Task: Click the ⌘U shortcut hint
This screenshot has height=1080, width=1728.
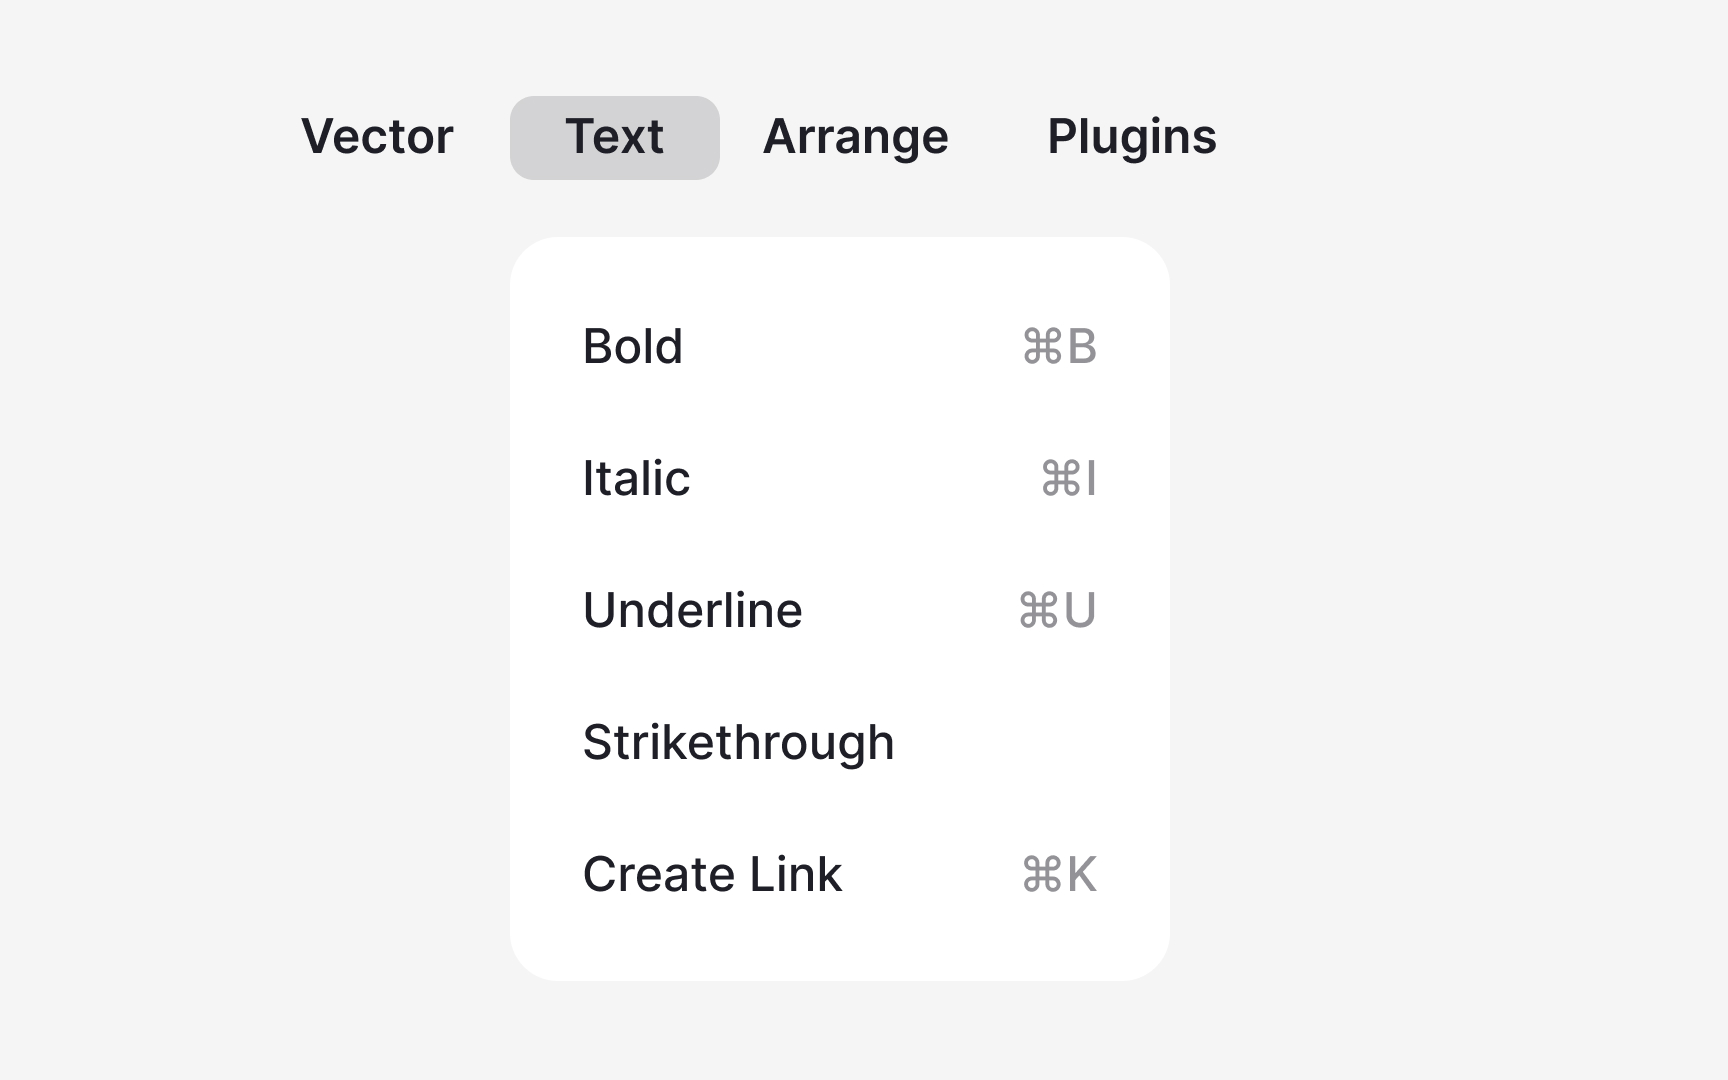Action: pyautogui.click(x=1057, y=611)
